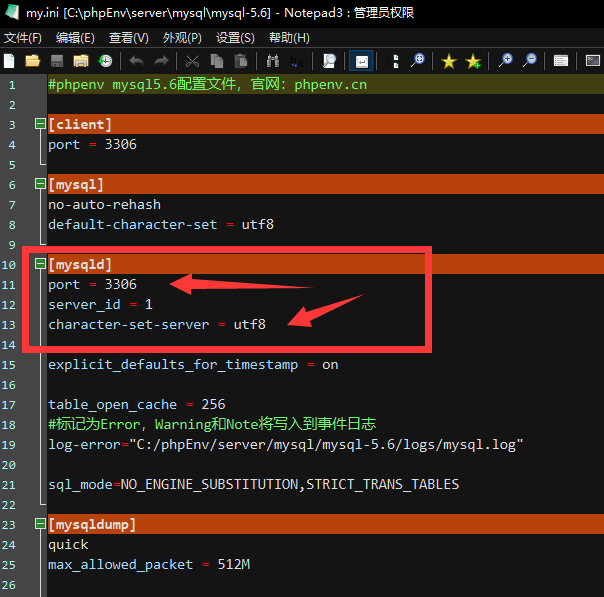Image resolution: width=604 pixels, height=597 pixels.
Task: Open the 设置(S) menu
Action: coord(235,38)
